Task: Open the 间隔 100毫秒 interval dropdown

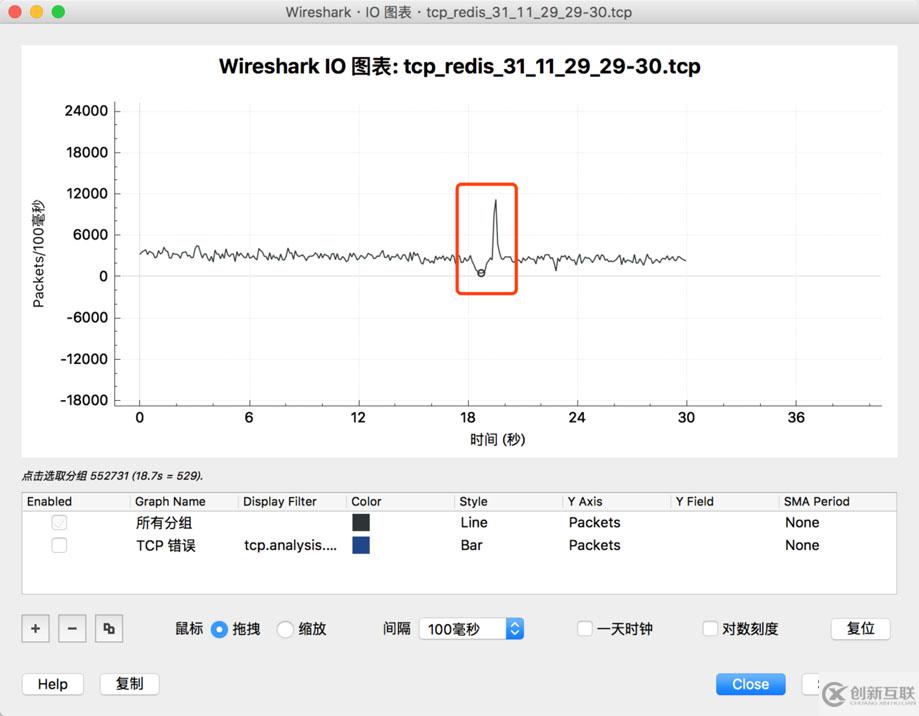Action: 471,629
